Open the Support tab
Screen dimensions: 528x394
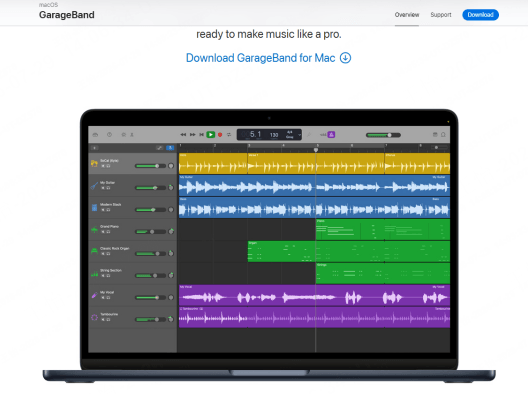click(x=441, y=15)
